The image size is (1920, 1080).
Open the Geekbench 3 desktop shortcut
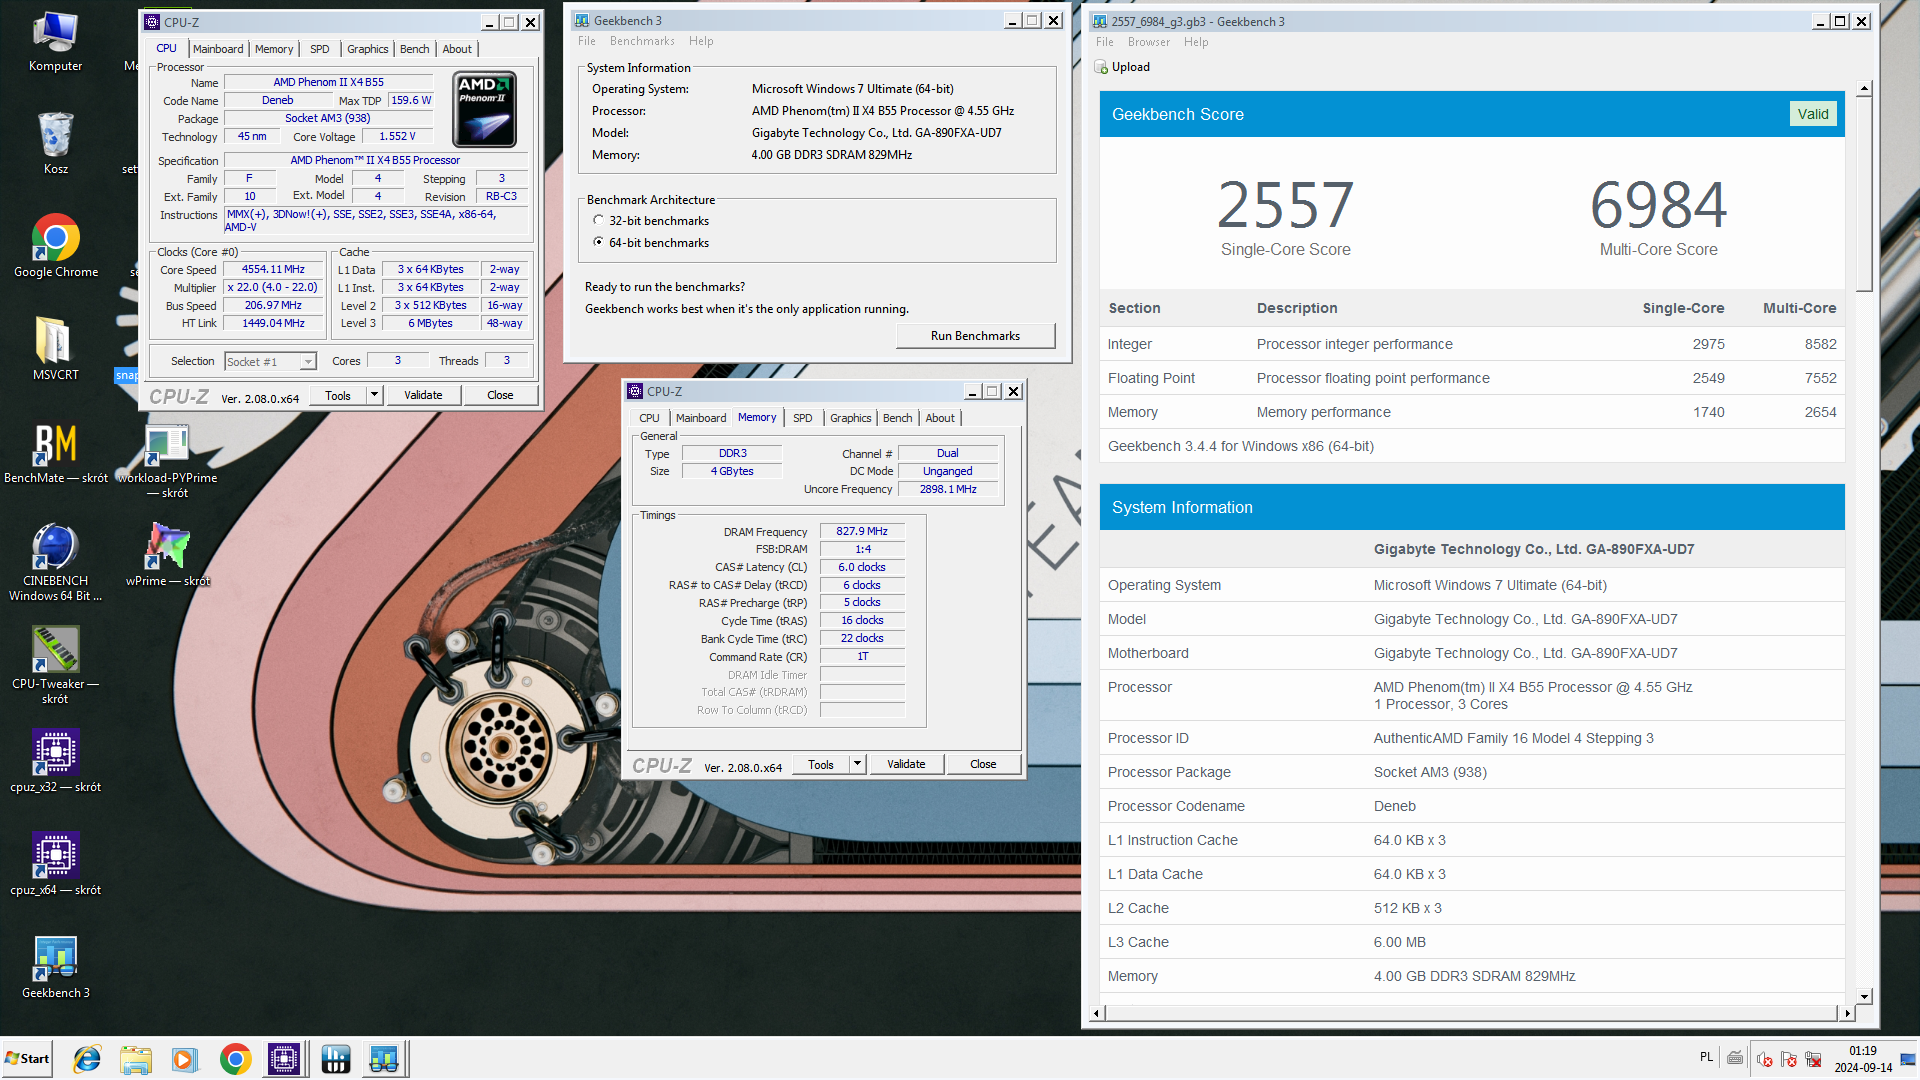pos(55,968)
